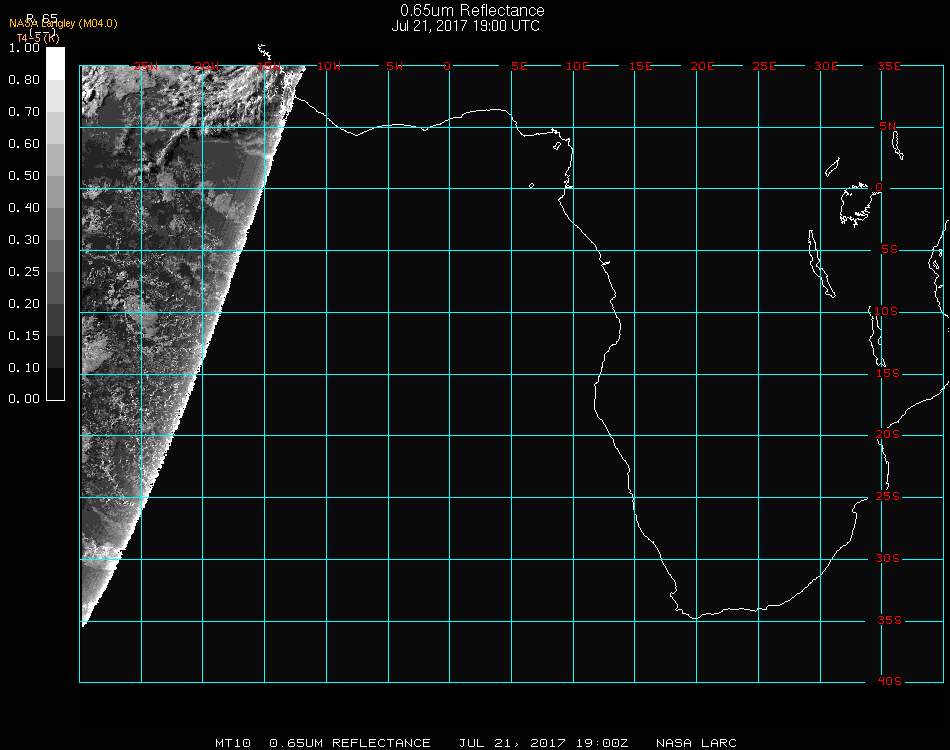Click the 40S latitude label
This screenshot has height=750, width=950.
[889, 681]
